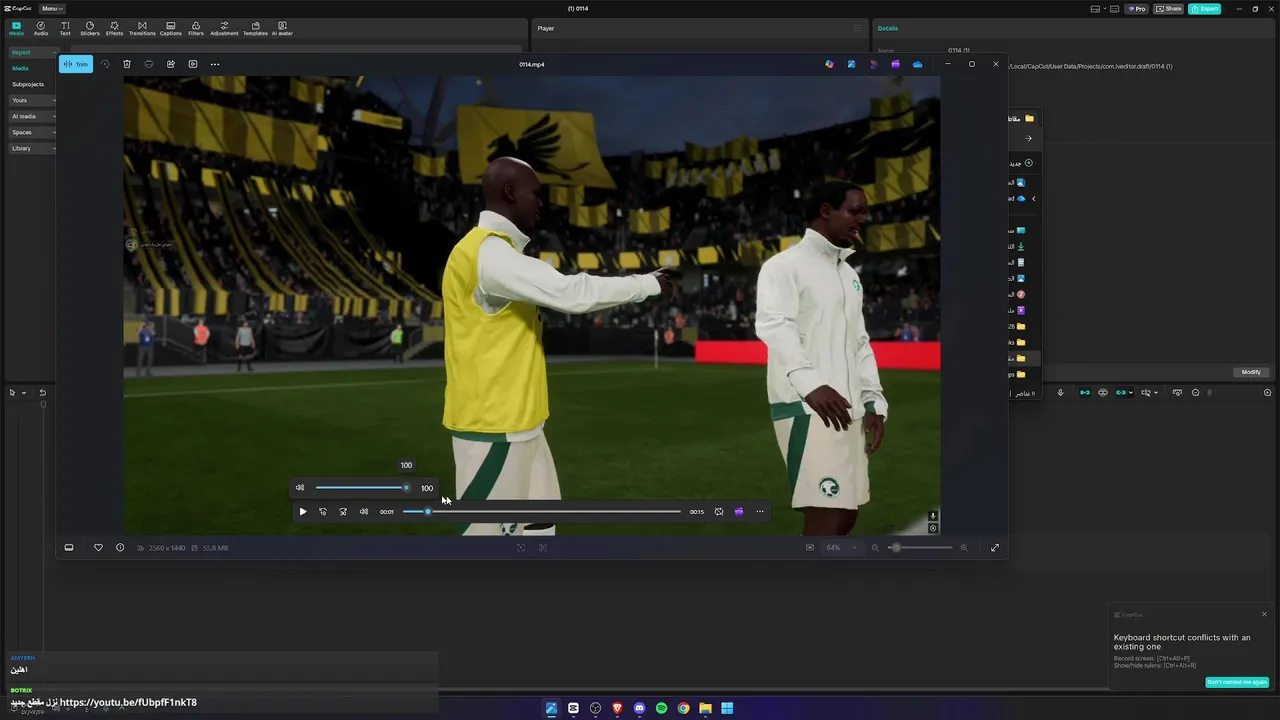The image size is (1280, 720).
Task: Click the share icon in viewer toolbar
Action: click(x=171, y=64)
